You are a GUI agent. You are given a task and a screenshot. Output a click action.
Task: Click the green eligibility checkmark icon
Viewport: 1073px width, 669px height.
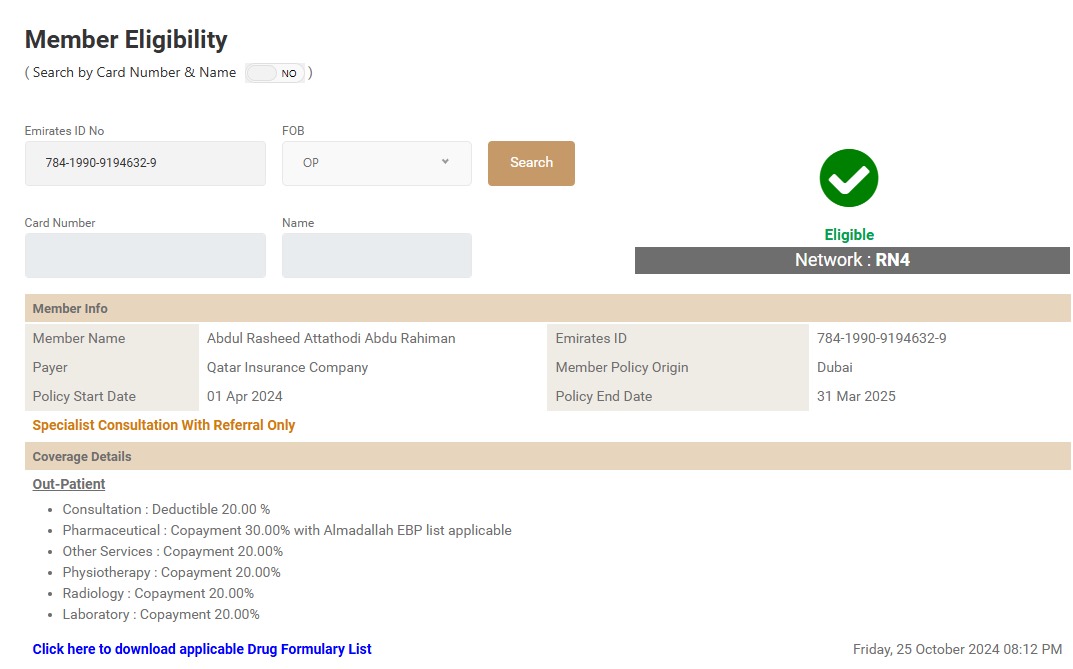pyautogui.click(x=848, y=178)
